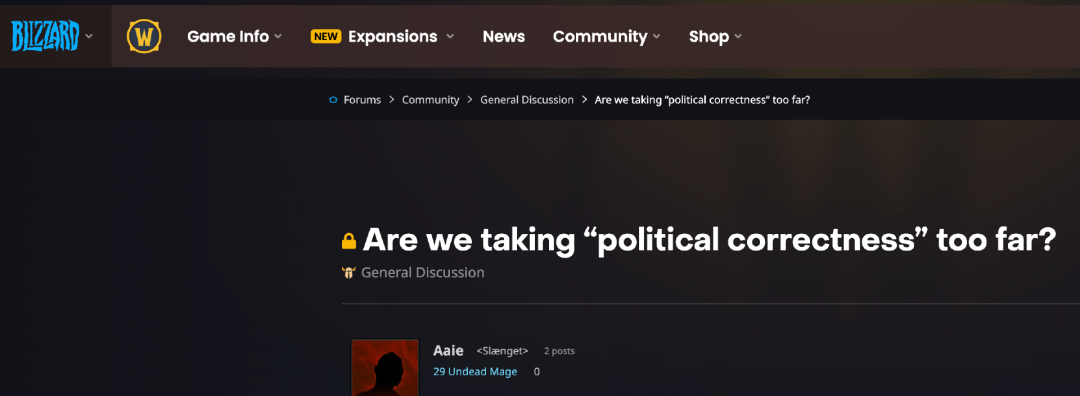
Task: Open General Discussion in the breadcrumb
Action: [527, 100]
